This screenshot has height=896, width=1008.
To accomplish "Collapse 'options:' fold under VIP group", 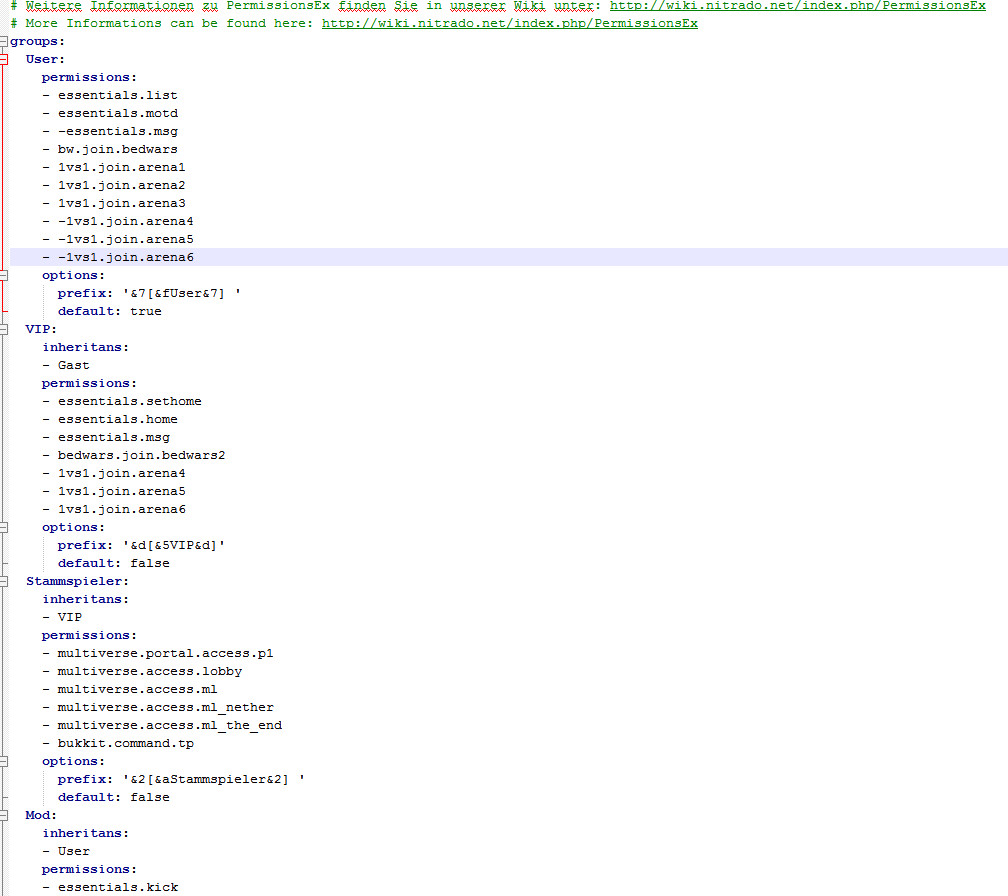I will [x=3, y=527].
